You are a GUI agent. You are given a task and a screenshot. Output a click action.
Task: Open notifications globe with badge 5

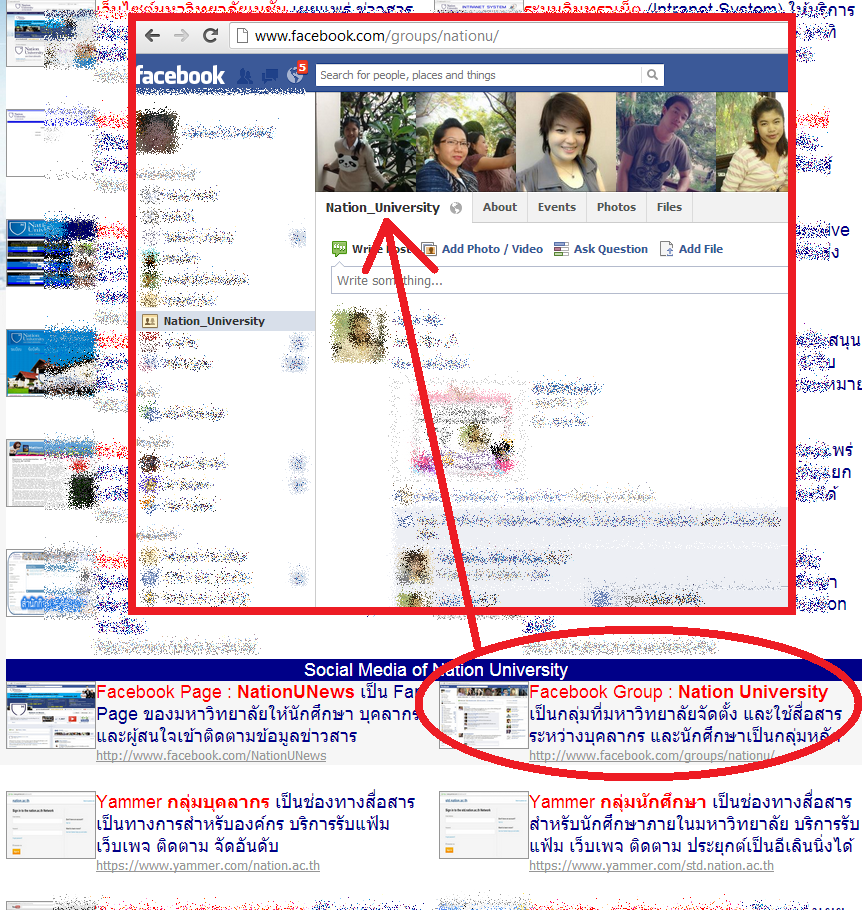click(x=296, y=74)
